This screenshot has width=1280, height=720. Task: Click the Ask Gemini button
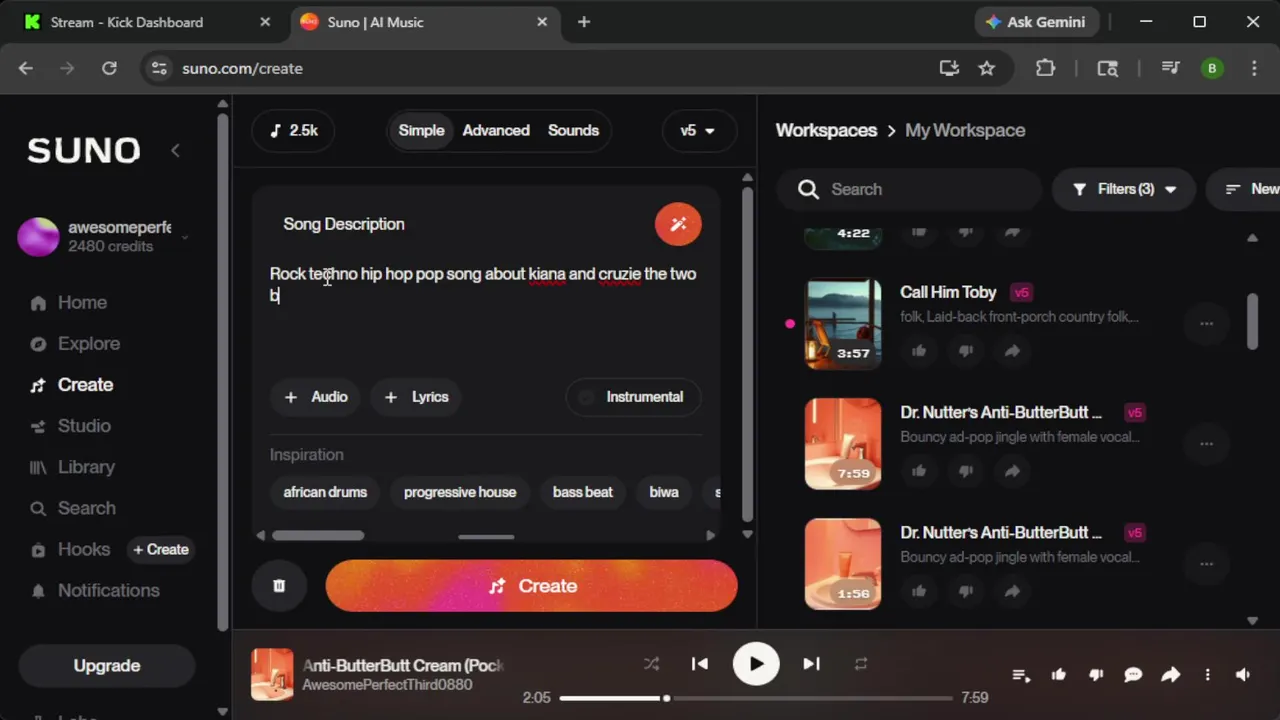point(1036,22)
